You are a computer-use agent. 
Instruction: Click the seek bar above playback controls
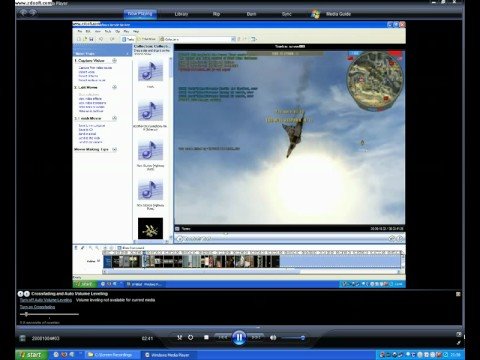(x=239, y=327)
